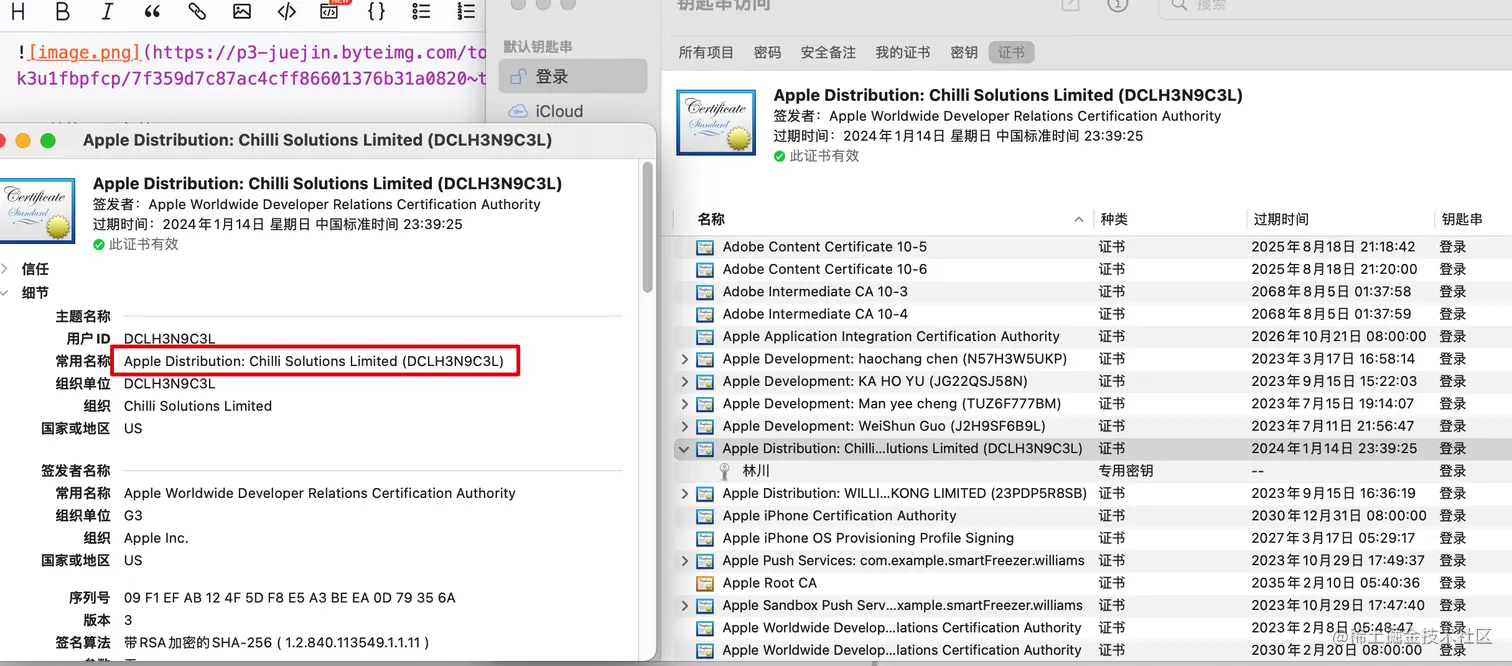
Task: Click the signature algorithm SHA-256 value
Action: 276,643
